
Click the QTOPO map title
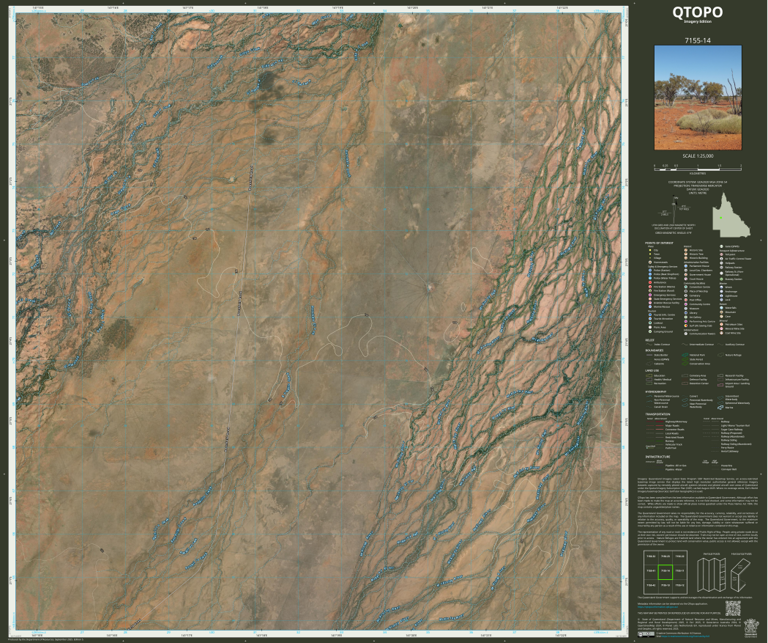coord(698,12)
